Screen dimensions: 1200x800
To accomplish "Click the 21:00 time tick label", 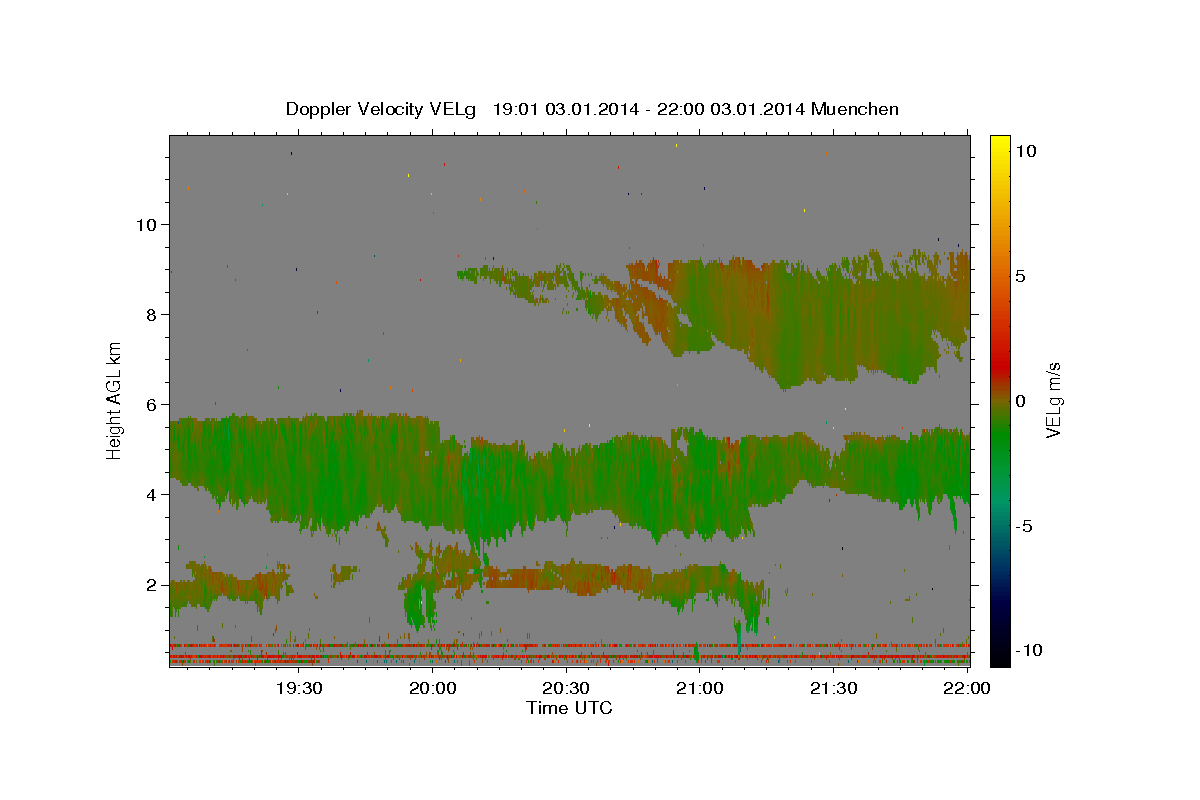I will click(x=699, y=689).
